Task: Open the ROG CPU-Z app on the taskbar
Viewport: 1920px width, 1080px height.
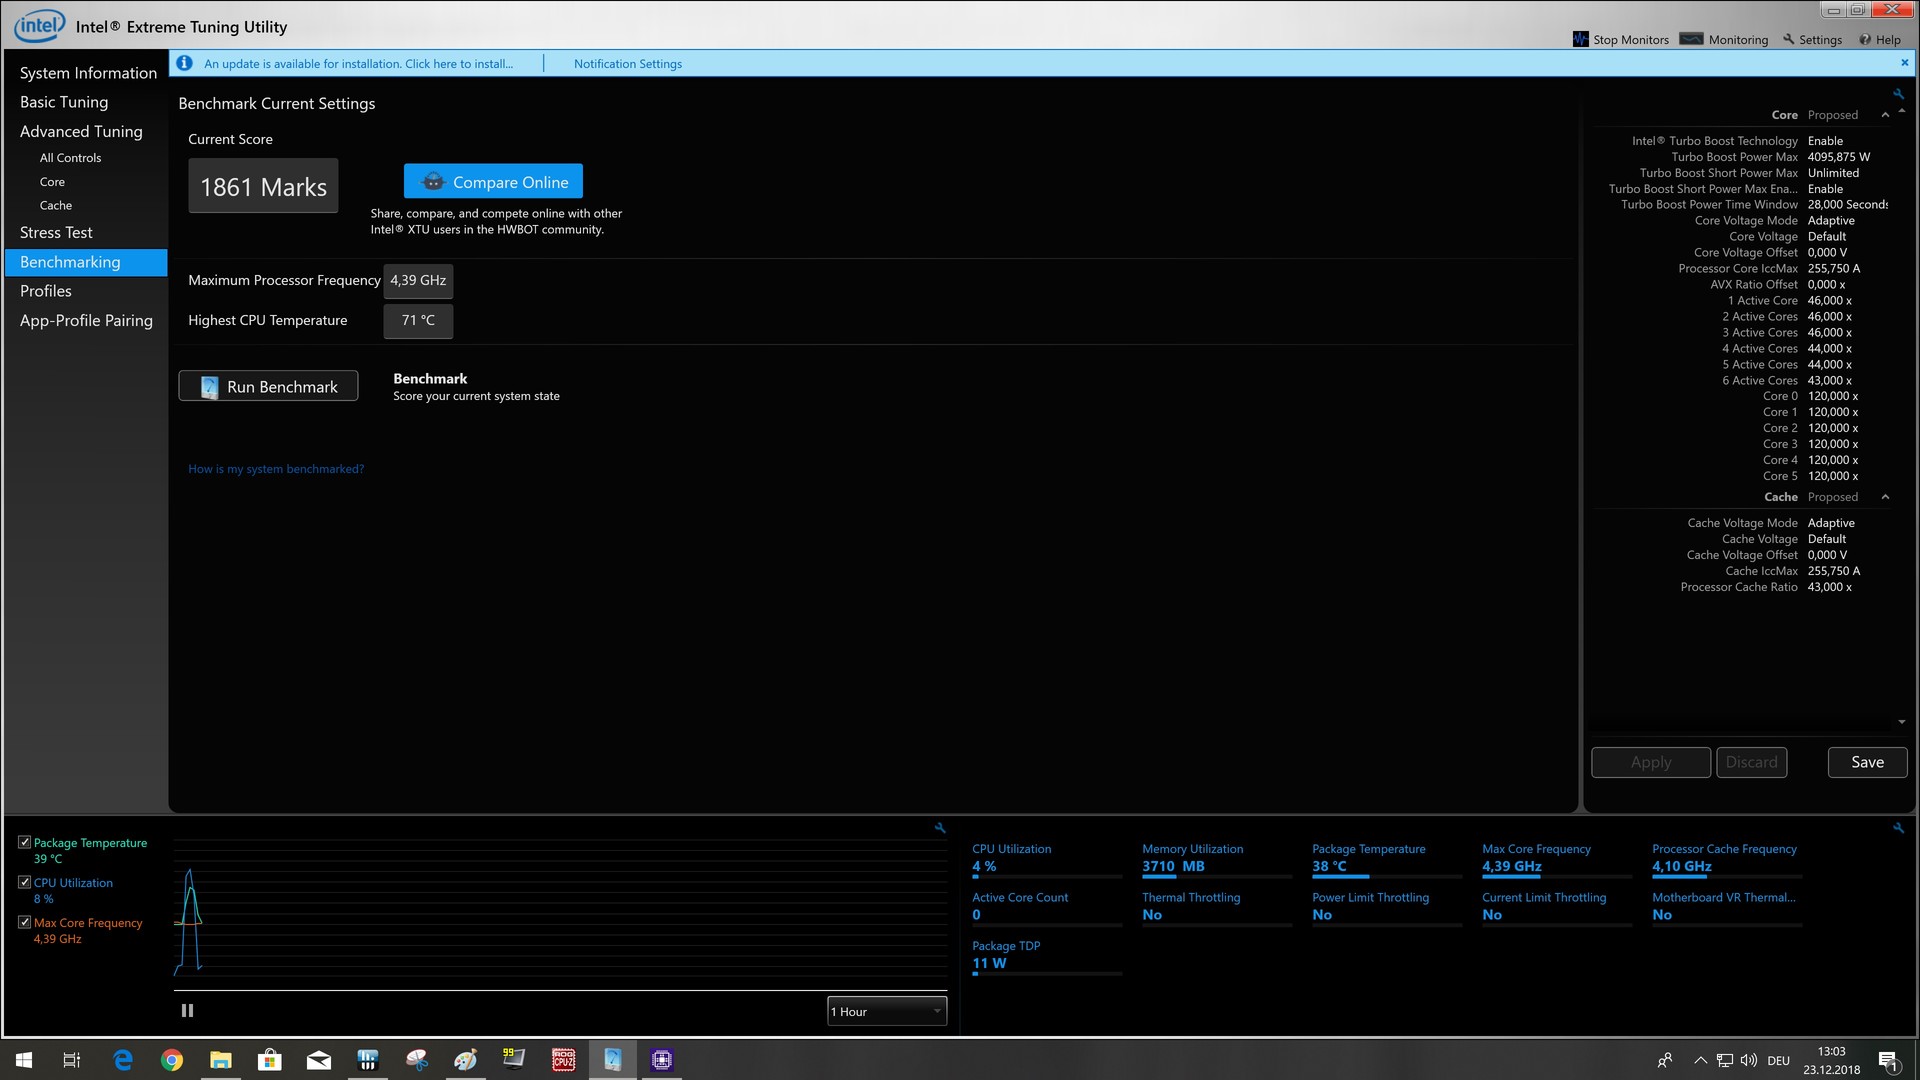Action: (564, 1060)
